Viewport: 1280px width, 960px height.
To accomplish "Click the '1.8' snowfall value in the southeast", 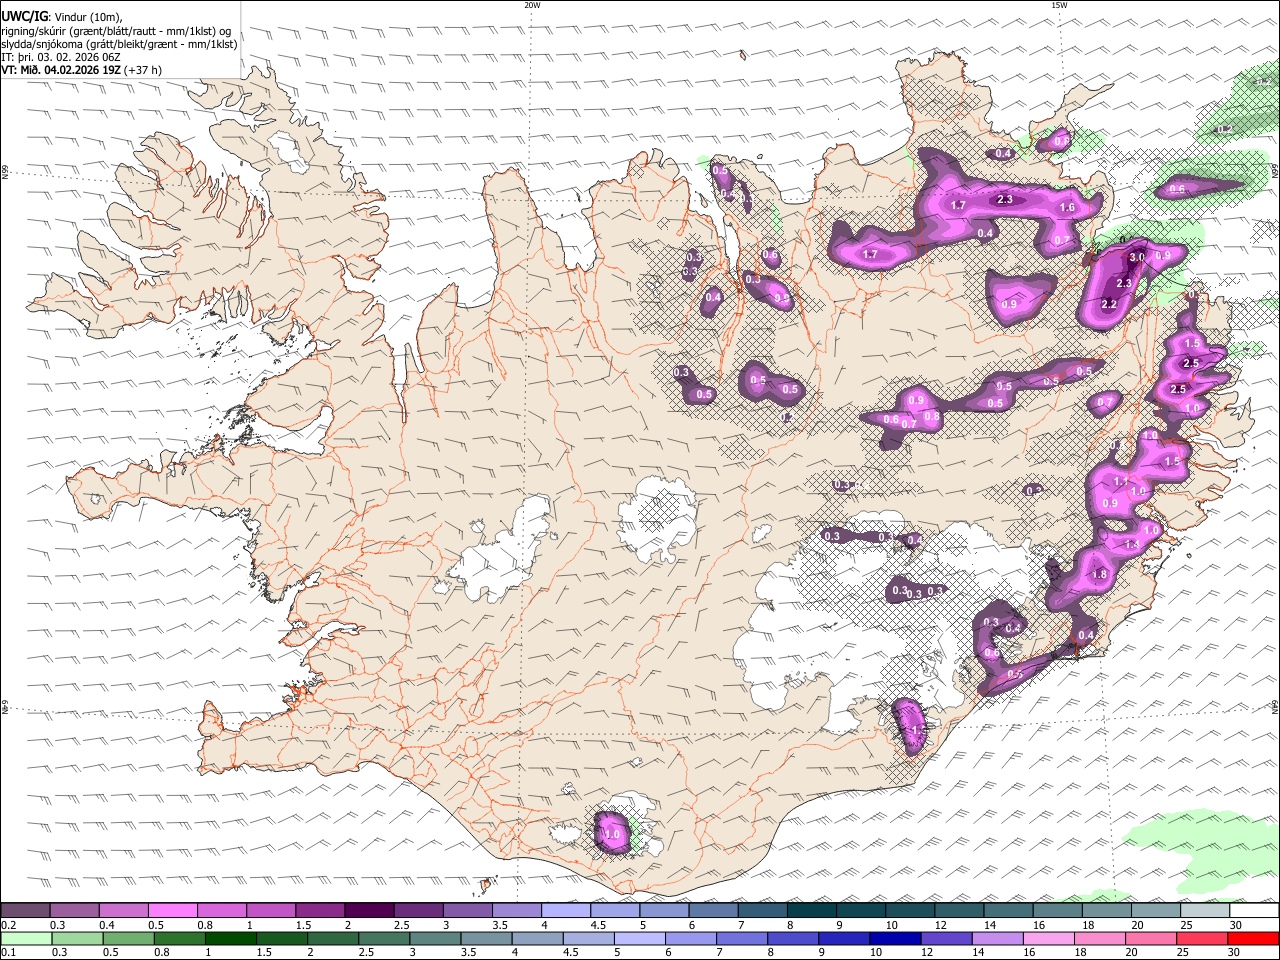I will coord(1100,575).
